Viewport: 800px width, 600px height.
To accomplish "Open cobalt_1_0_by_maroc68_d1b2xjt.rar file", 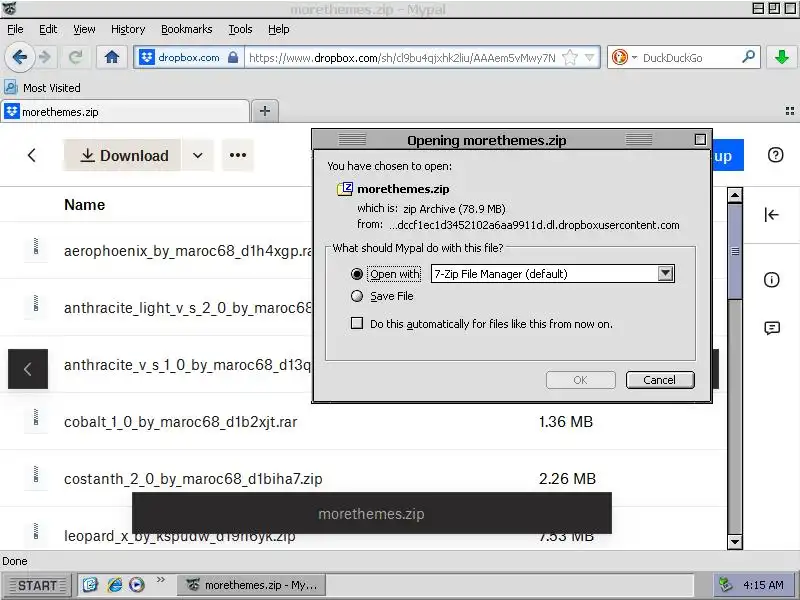I will 181,422.
